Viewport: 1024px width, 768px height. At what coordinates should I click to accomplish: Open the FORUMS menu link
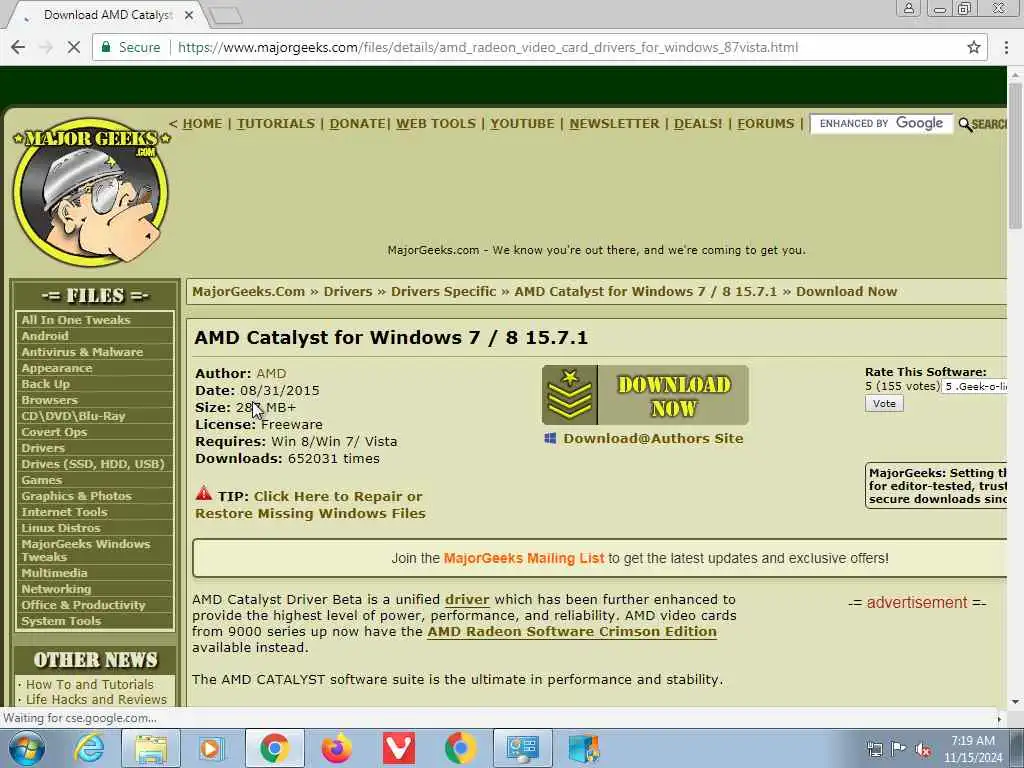click(765, 123)
